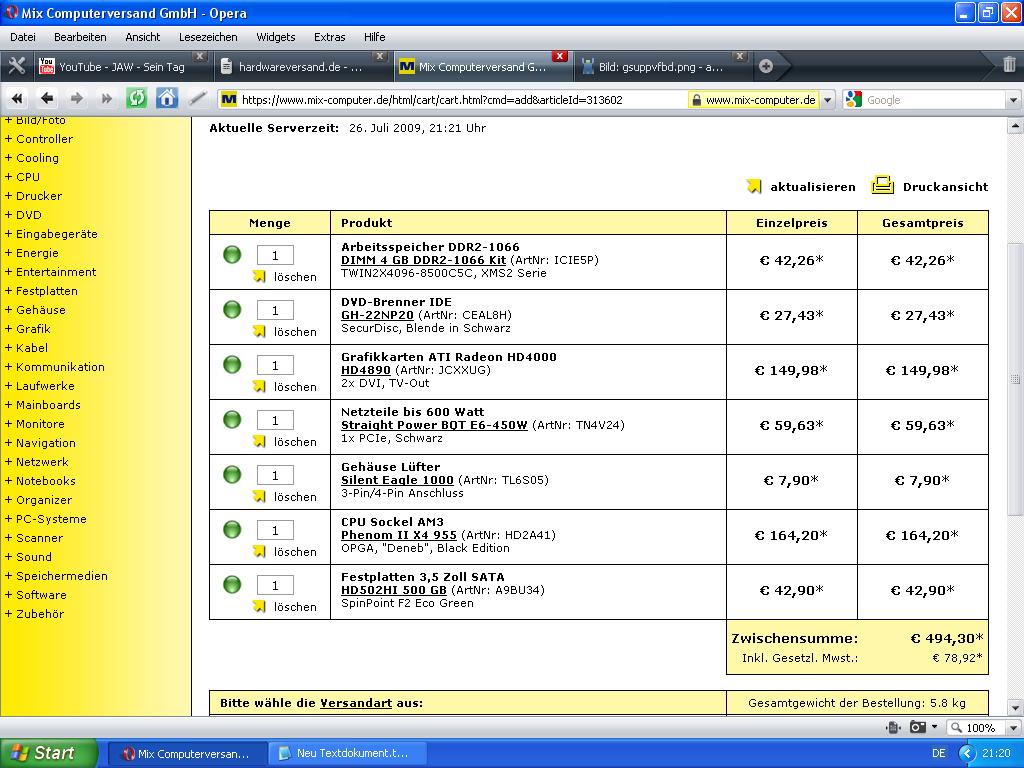1024x768 pixels.
Task: Click the fast-forward navigation button
Action: 106,99
